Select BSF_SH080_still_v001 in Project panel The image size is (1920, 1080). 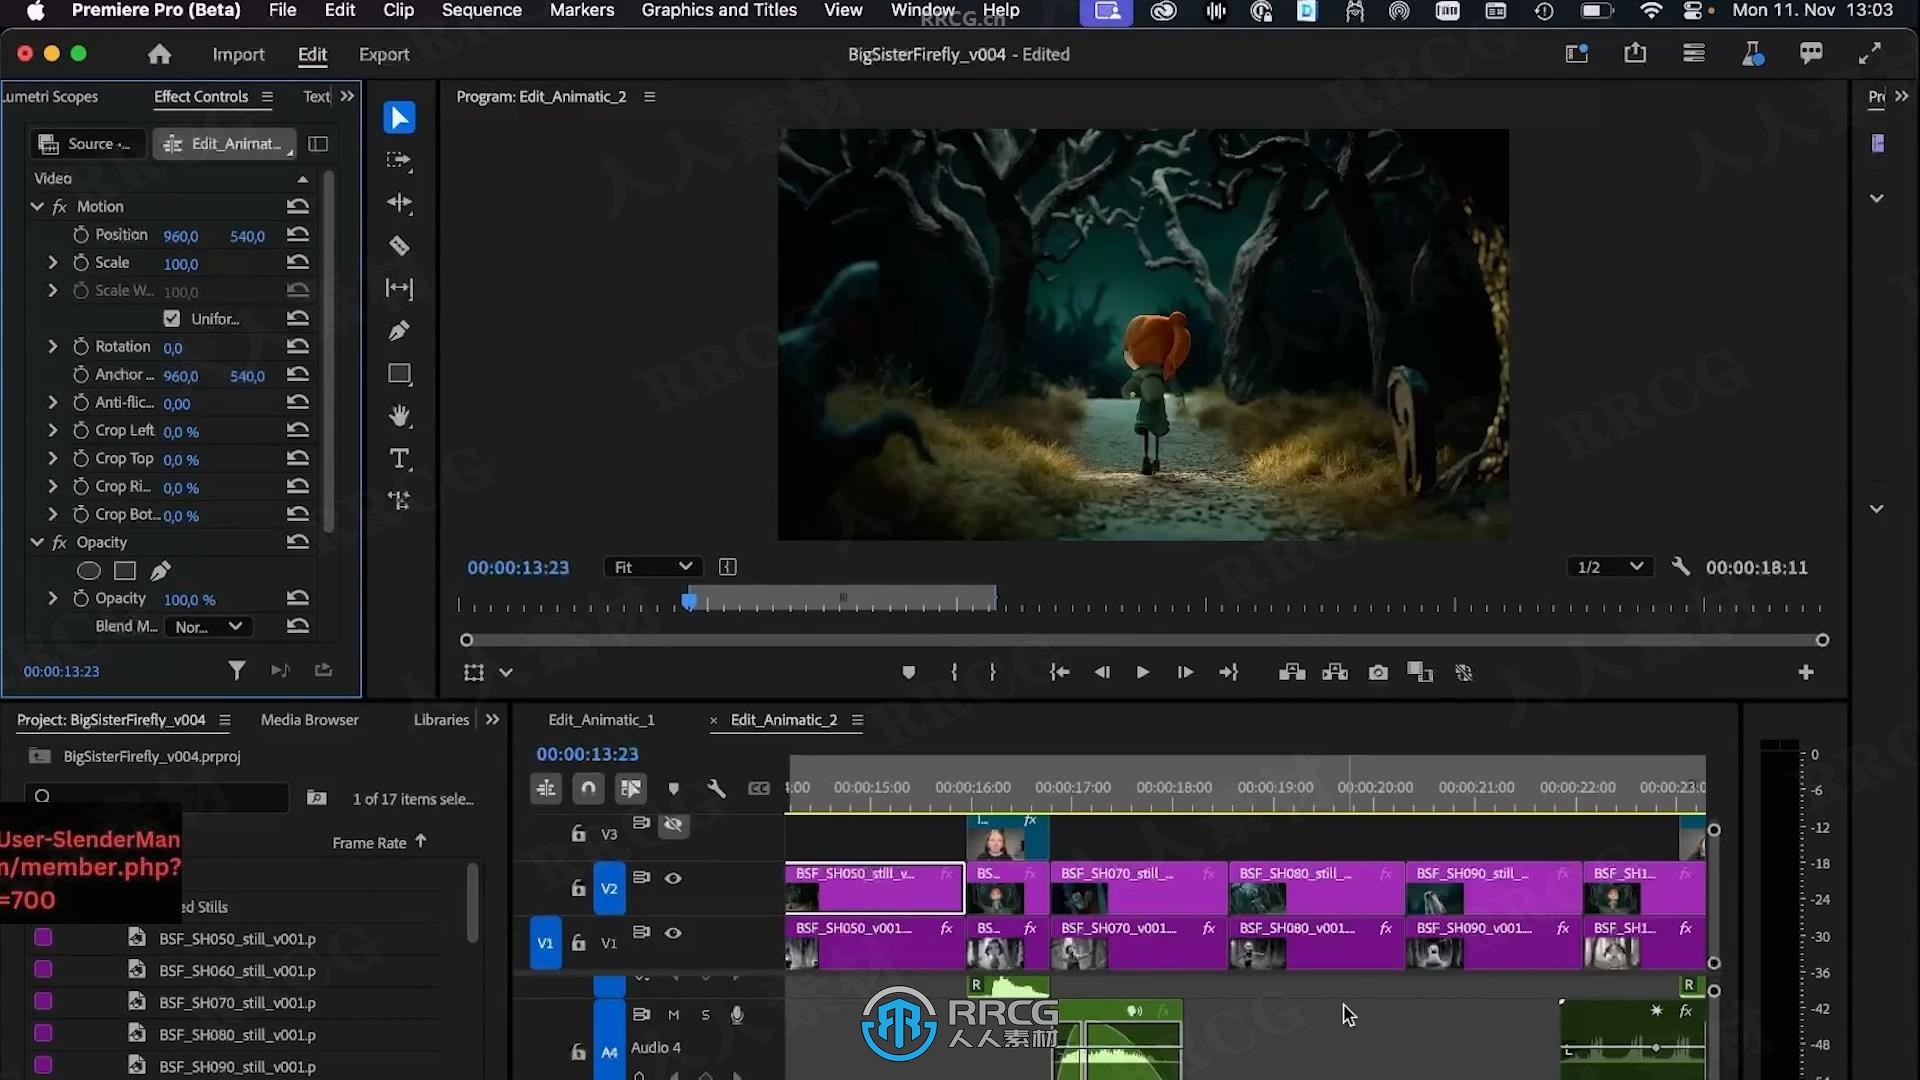(237, 1035)
